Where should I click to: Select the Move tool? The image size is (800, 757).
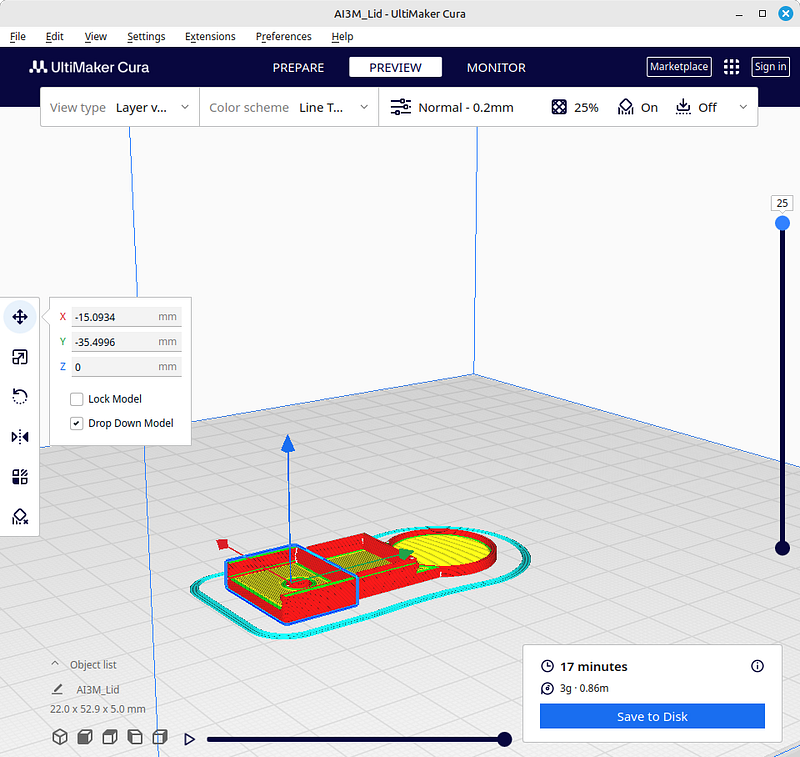point(20,317)
